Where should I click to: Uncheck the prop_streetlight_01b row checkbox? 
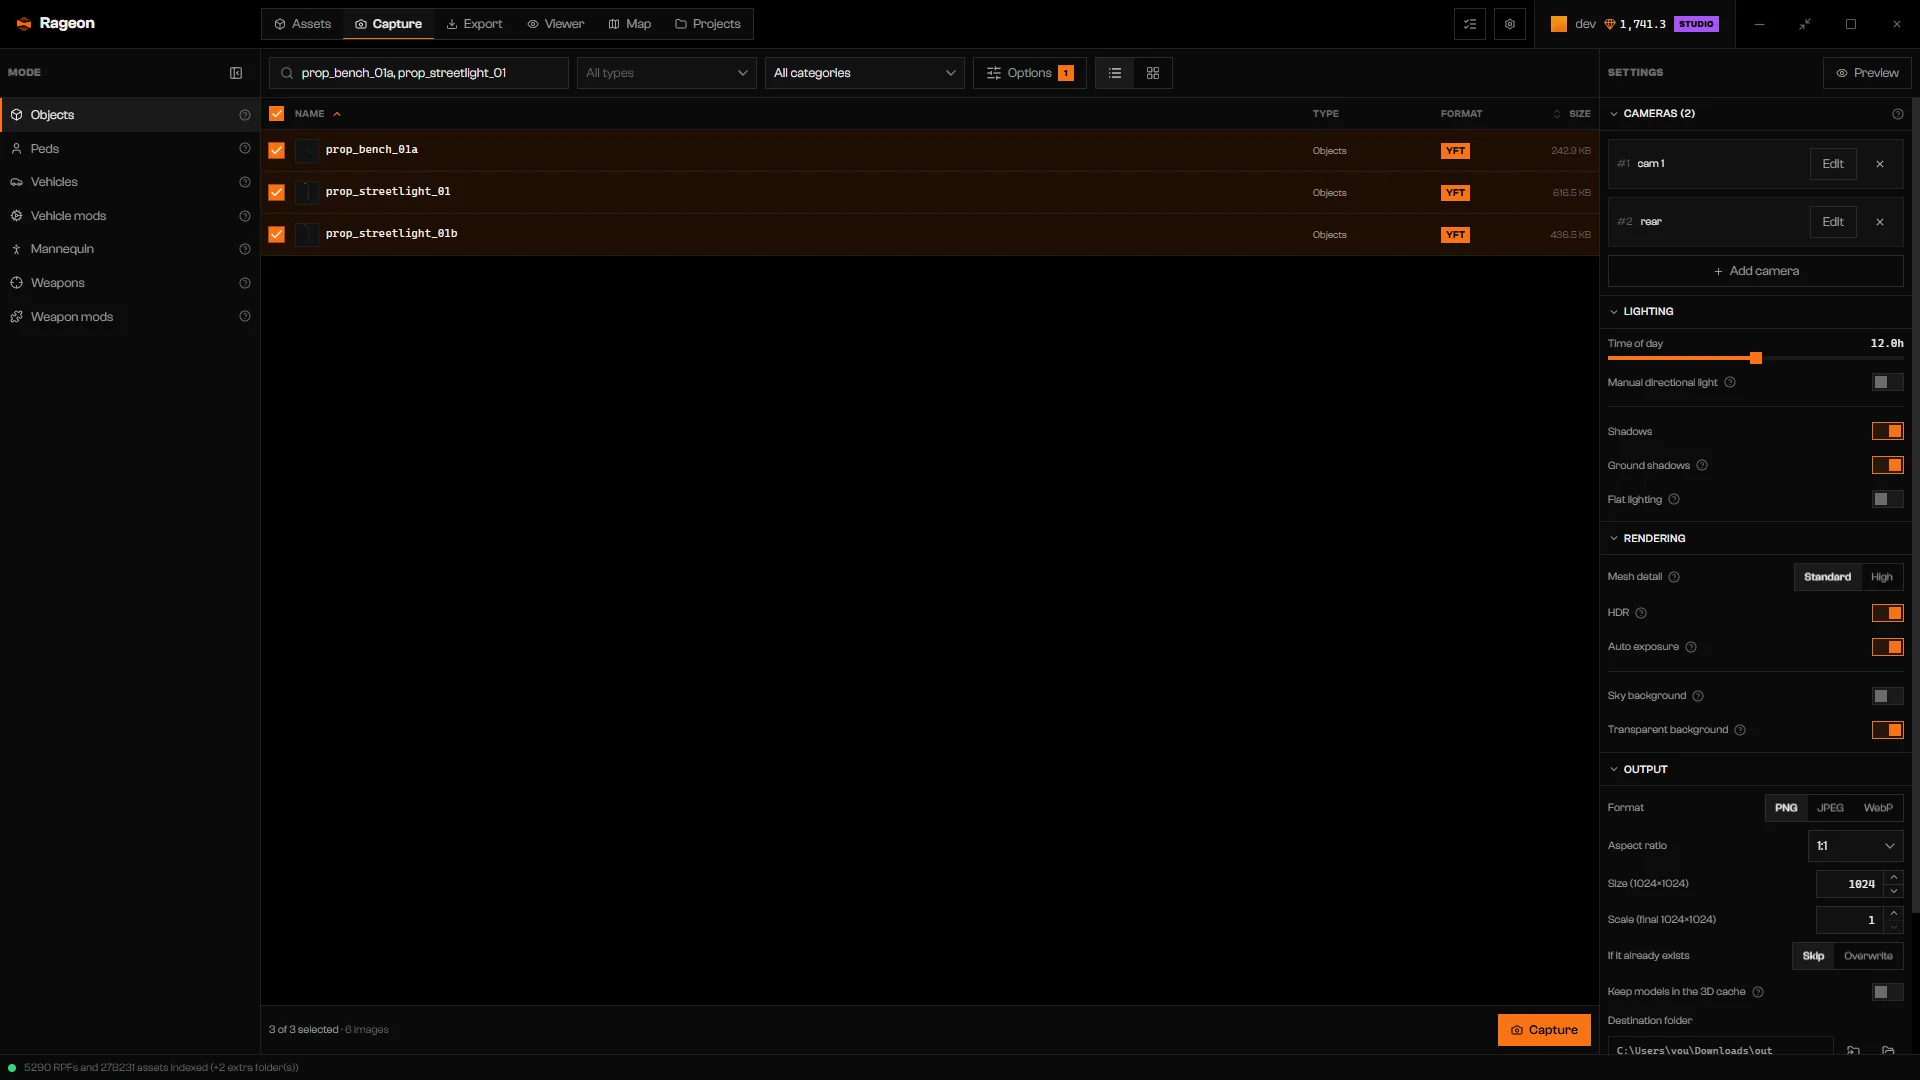[277, 235]
